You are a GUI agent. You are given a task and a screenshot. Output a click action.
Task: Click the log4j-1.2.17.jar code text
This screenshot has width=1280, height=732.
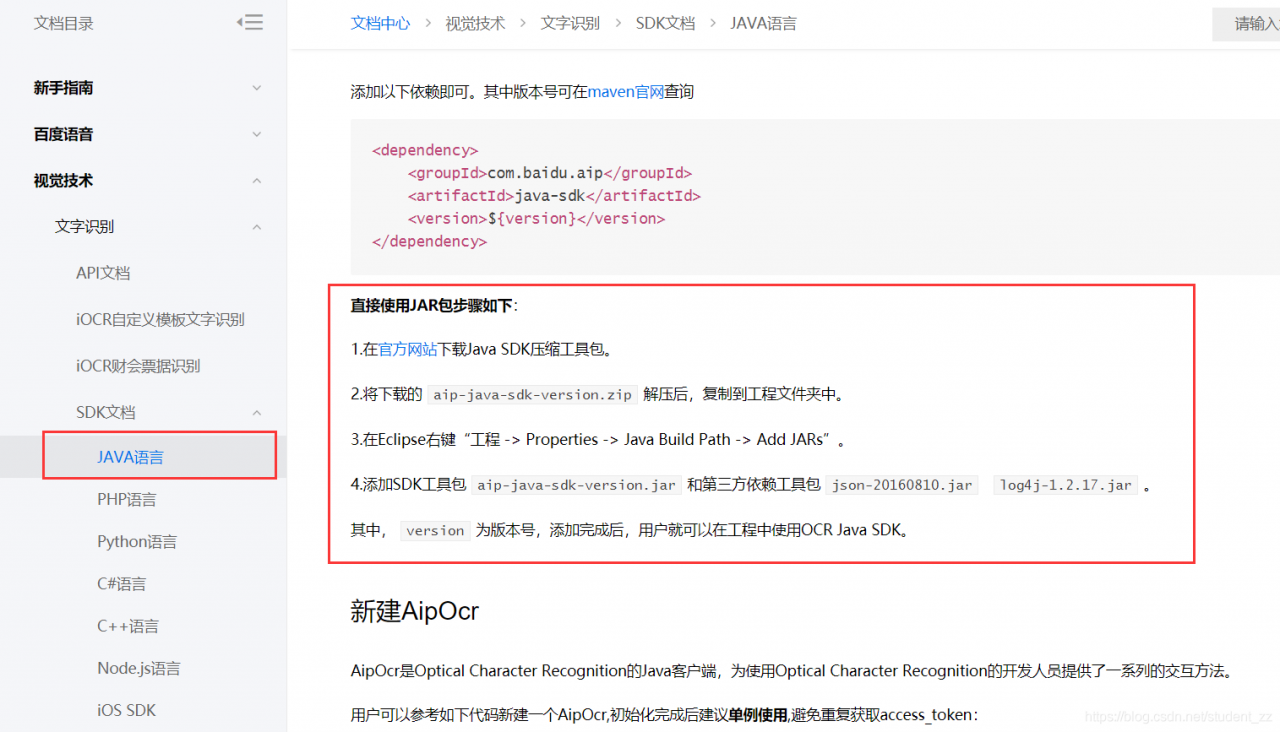tap(1066, 485)
